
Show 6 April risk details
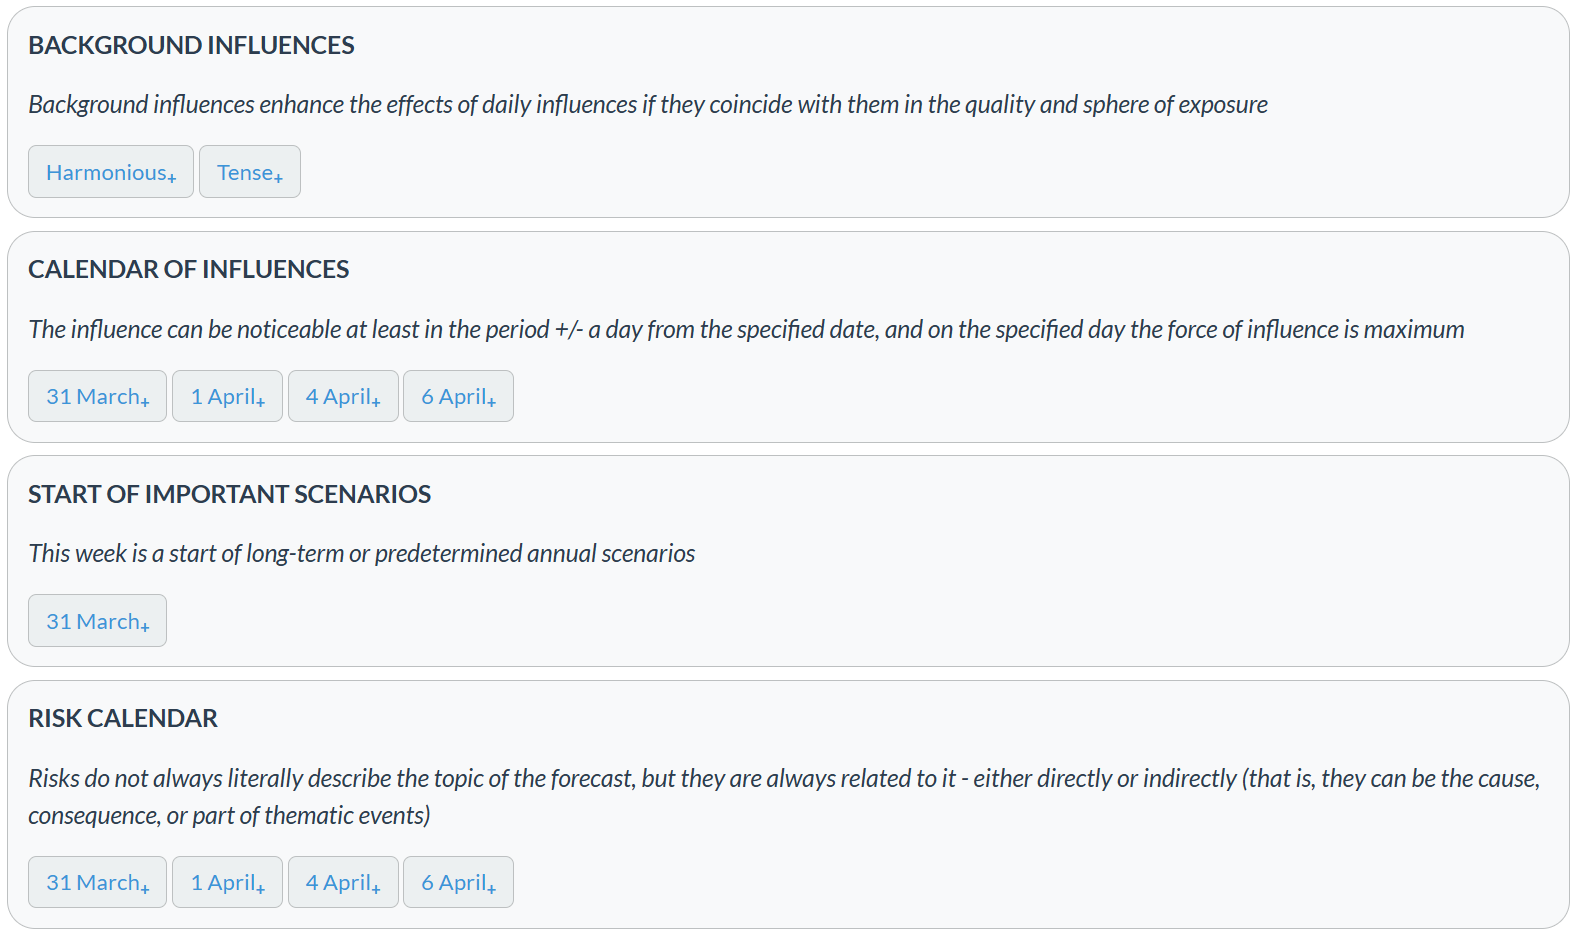pyautogui.click(x=457, y=881)
